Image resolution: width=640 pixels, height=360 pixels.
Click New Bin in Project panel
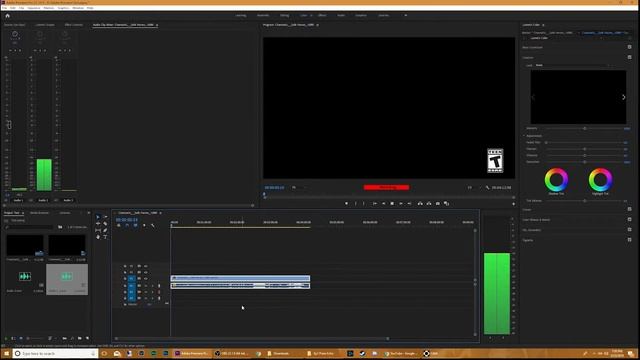80,338
